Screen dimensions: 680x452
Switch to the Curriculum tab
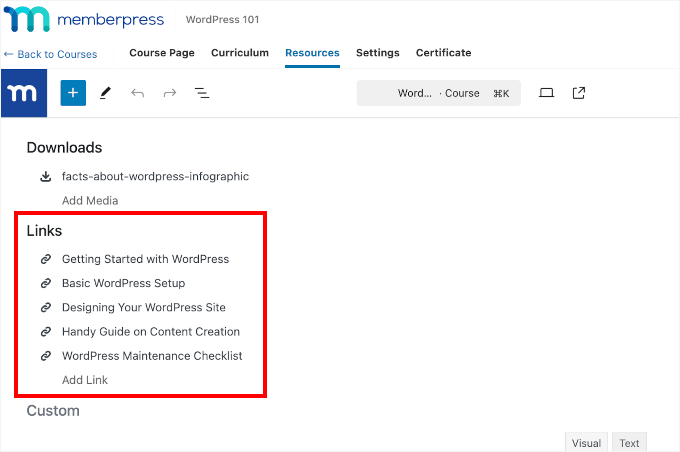click(240, 52)
